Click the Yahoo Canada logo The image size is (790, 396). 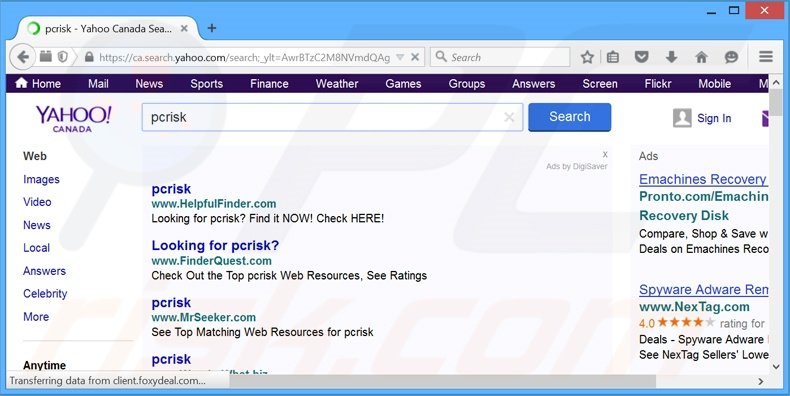coord(73,119)
